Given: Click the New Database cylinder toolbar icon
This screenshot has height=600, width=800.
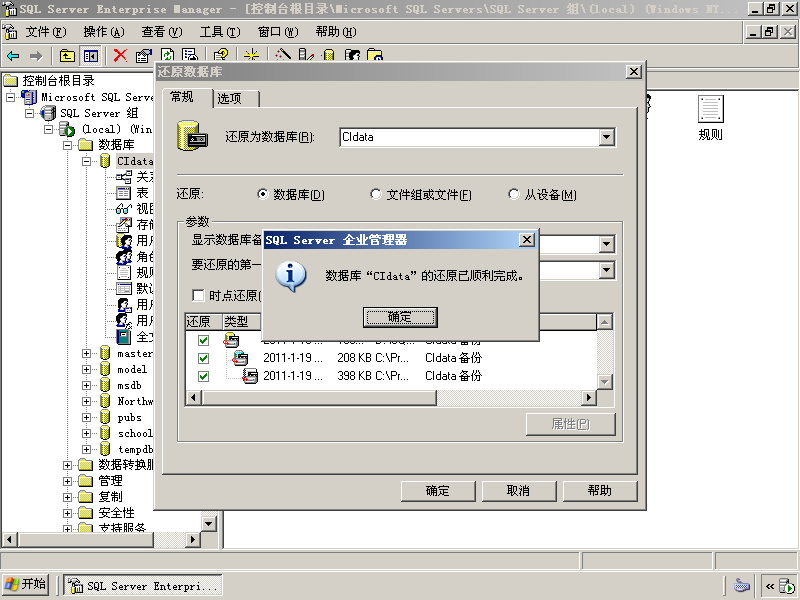Looking at the screenshot, I should tap(329, 56).
